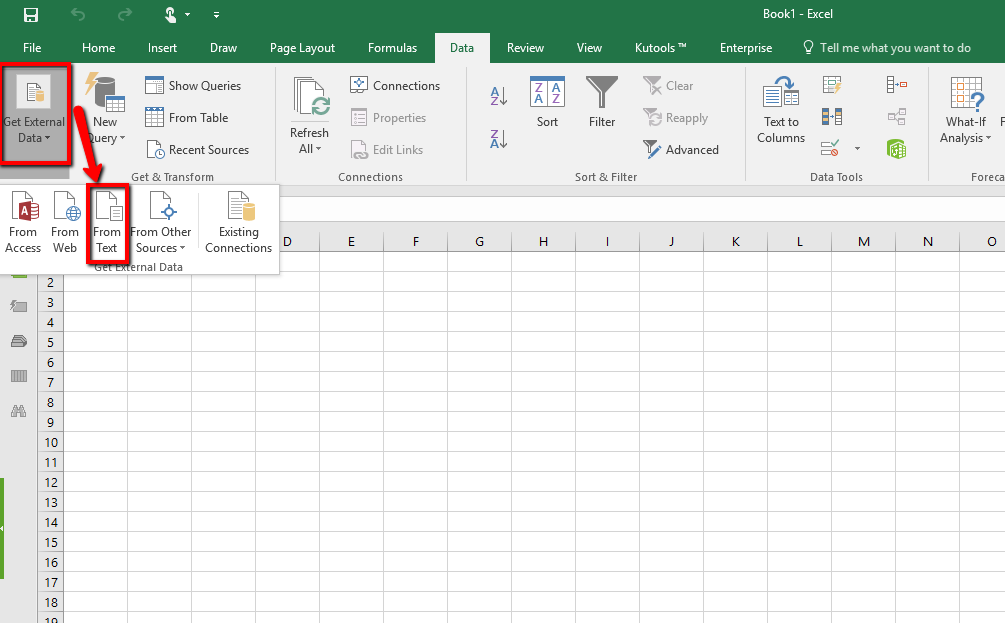1005x623 pixels.
Task: Switch to the Formulas tab
Action: pos(392,48)
